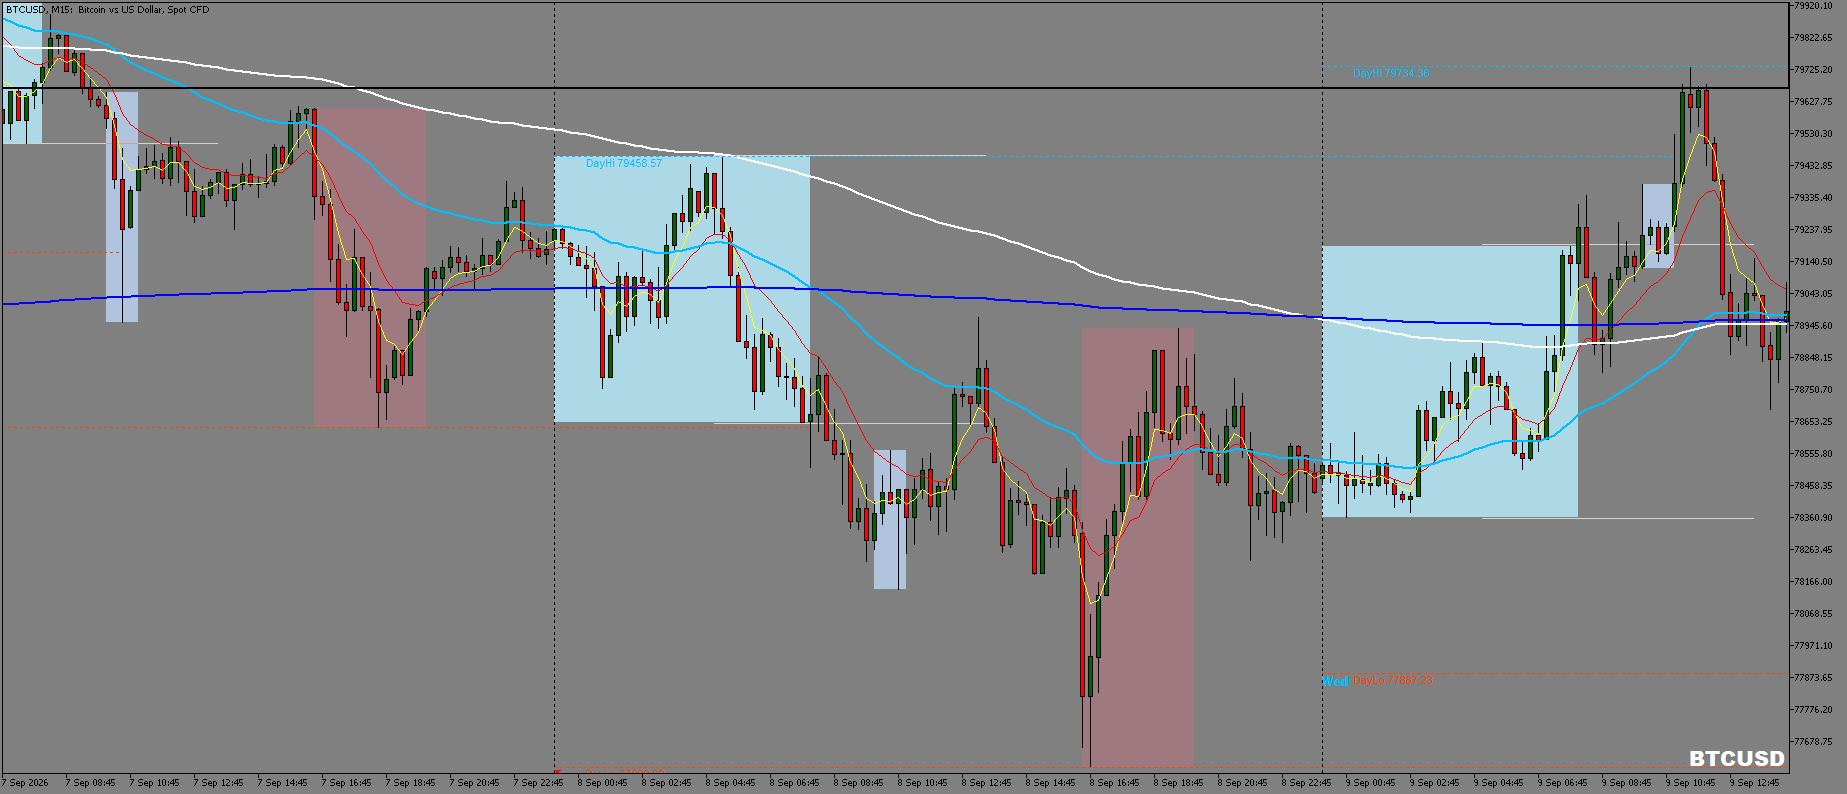This screenshot has width=1847, height=794.
Task: Click the '8 Sep 04:45' time axis label
Action: tap(730, 783)
